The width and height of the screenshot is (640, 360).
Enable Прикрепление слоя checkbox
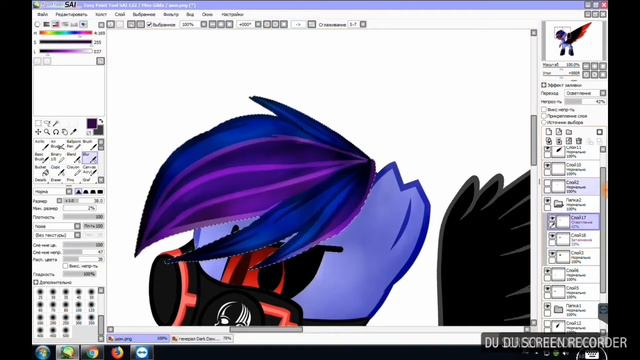click(x=544, y=116)
